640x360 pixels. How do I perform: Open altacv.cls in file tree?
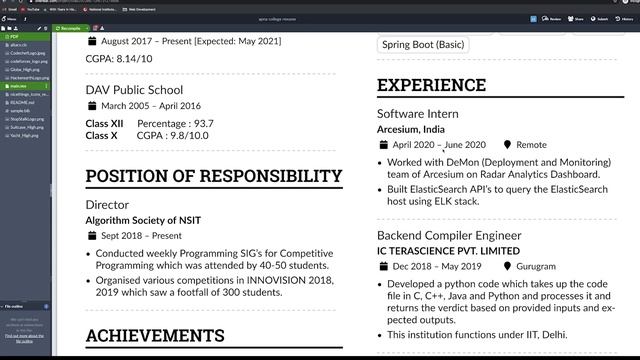(25, 45)
